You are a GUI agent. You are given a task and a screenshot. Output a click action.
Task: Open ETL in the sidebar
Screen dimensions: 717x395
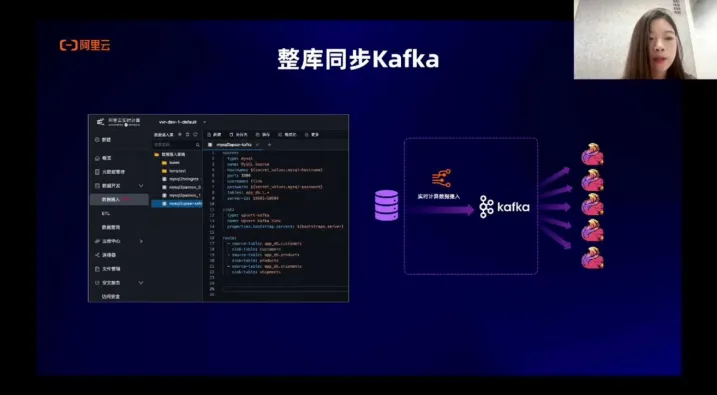coord(106,214)
